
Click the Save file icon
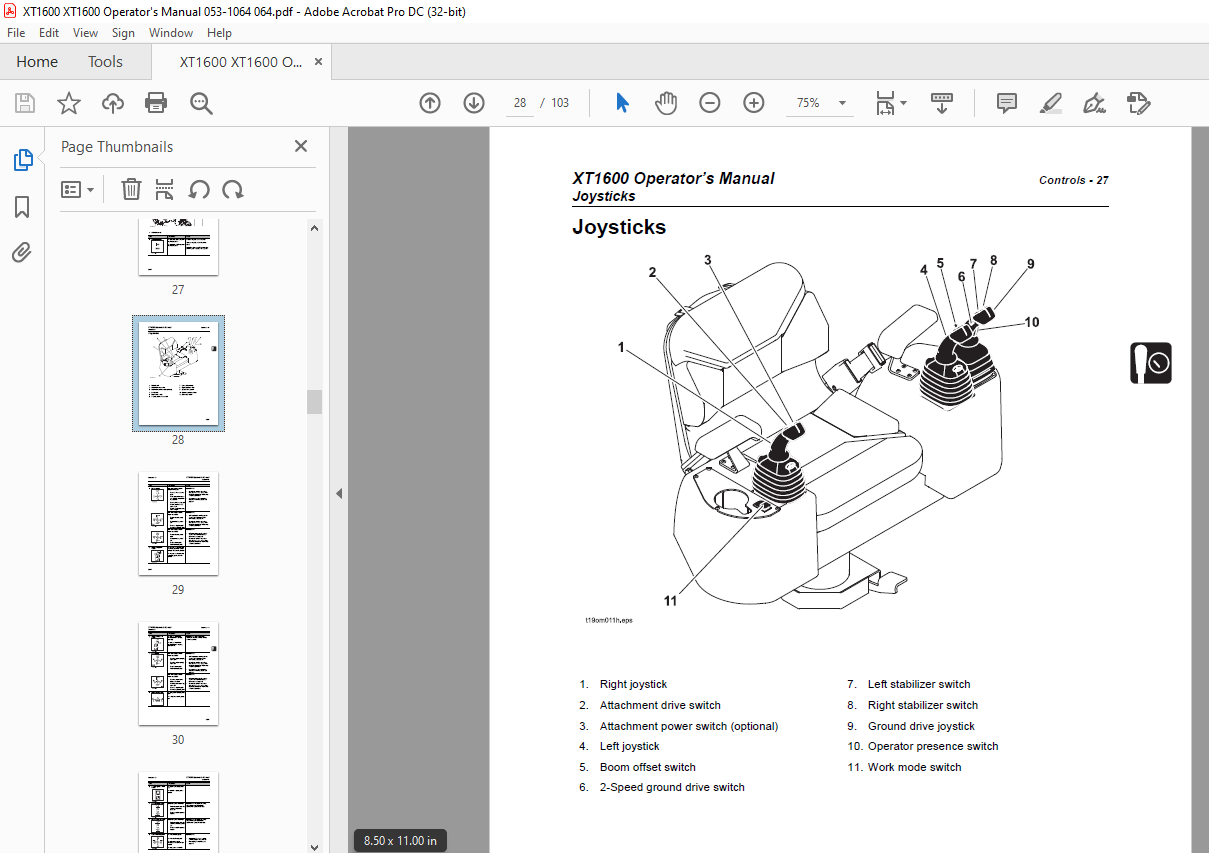point(25,103)
